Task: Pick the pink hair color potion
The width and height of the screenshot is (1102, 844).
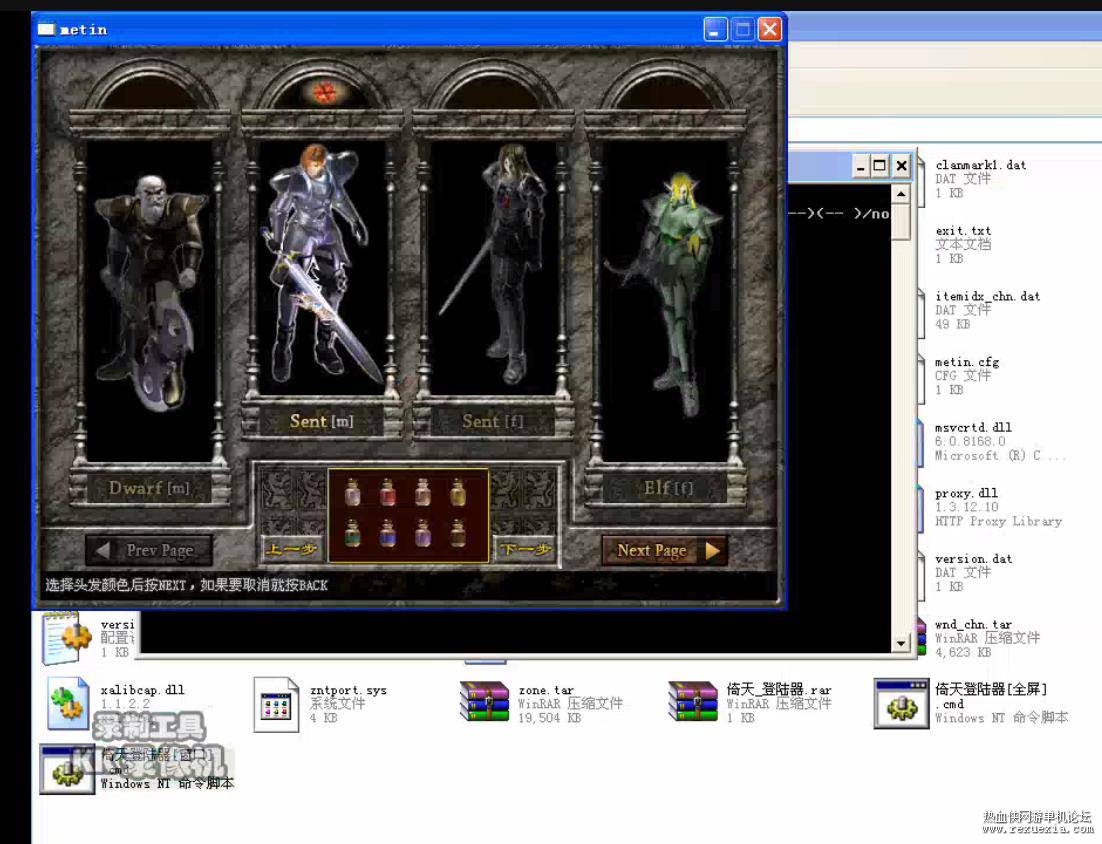Action: (422, 492)
